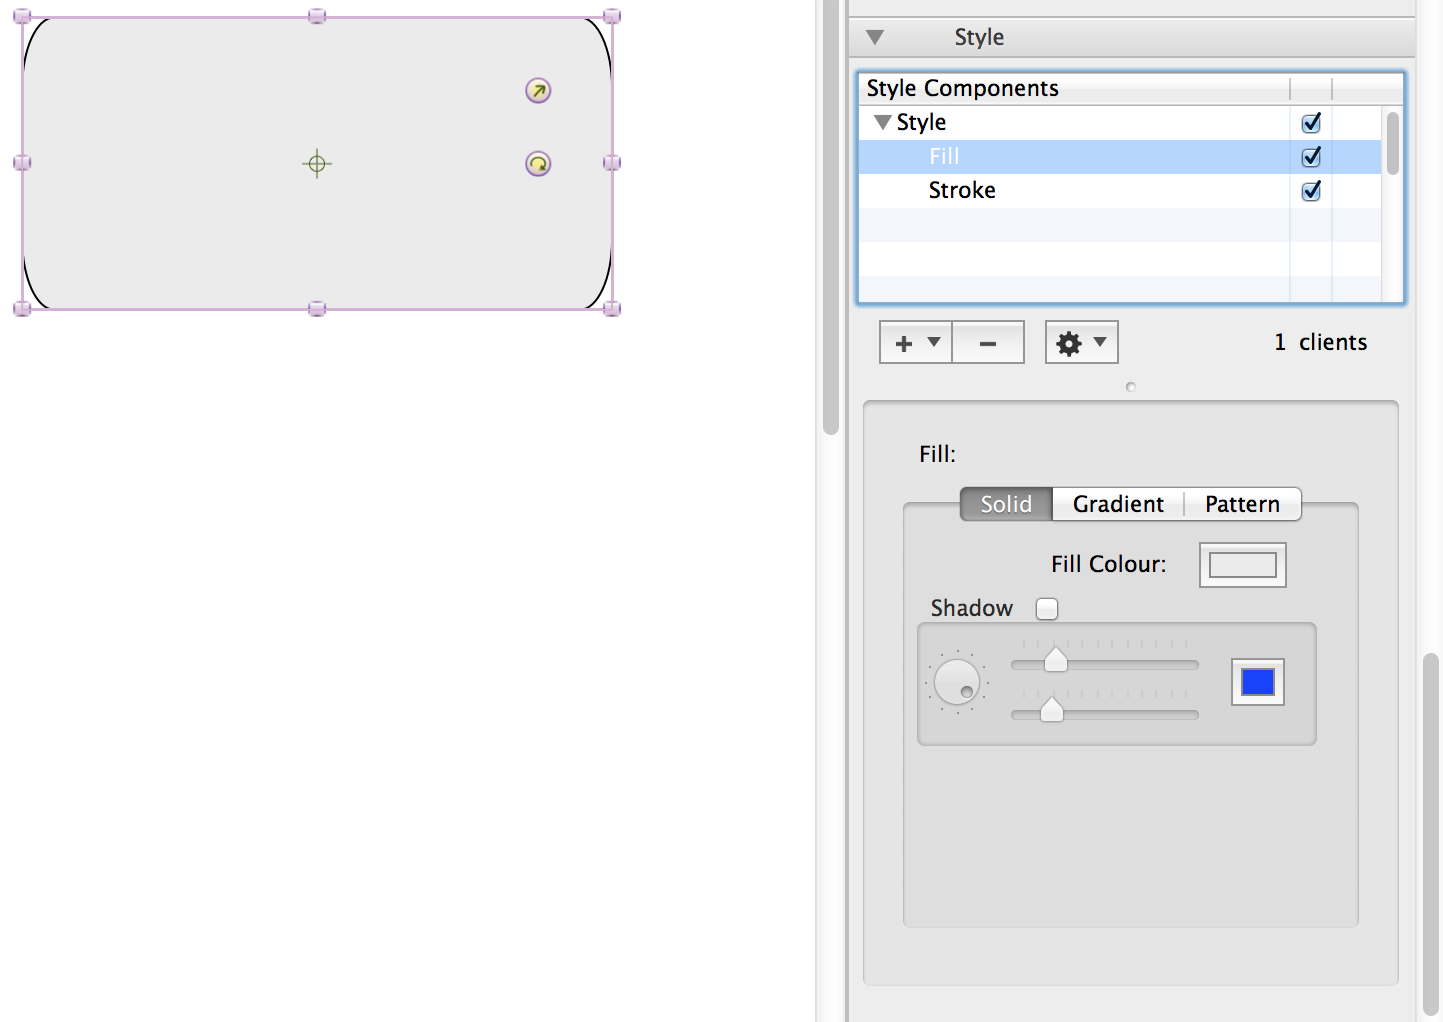Open the gear action menu
This screenshot has height=1022, width=1443.
coord(1081,343)
